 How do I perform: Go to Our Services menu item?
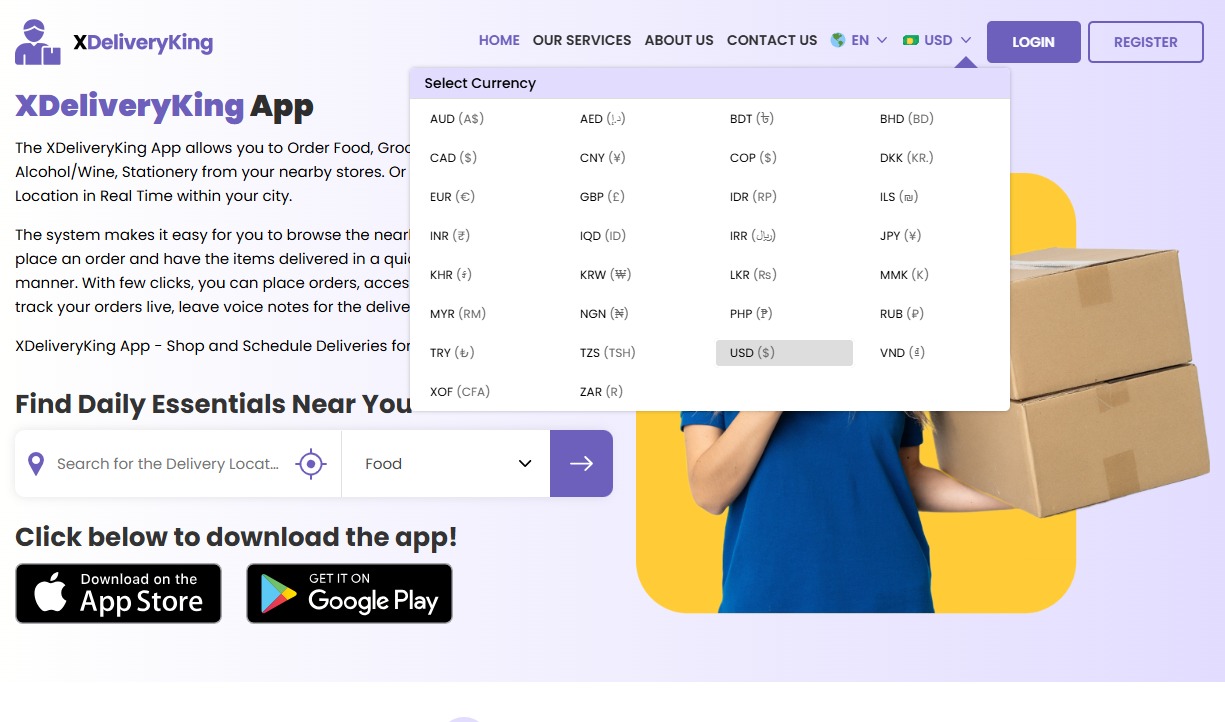pyautogui.click(x=582, y=41)
